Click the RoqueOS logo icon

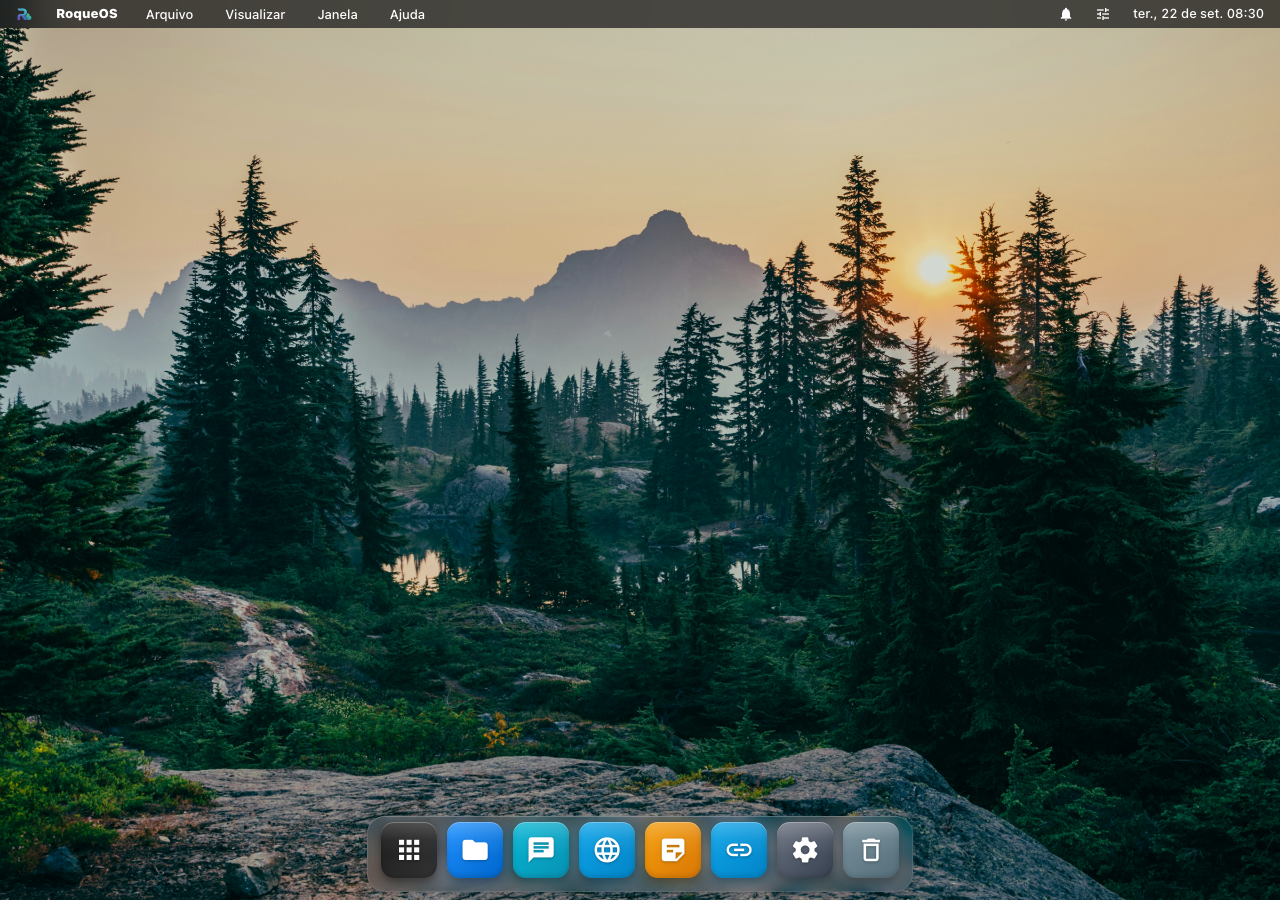coord(24,14)
